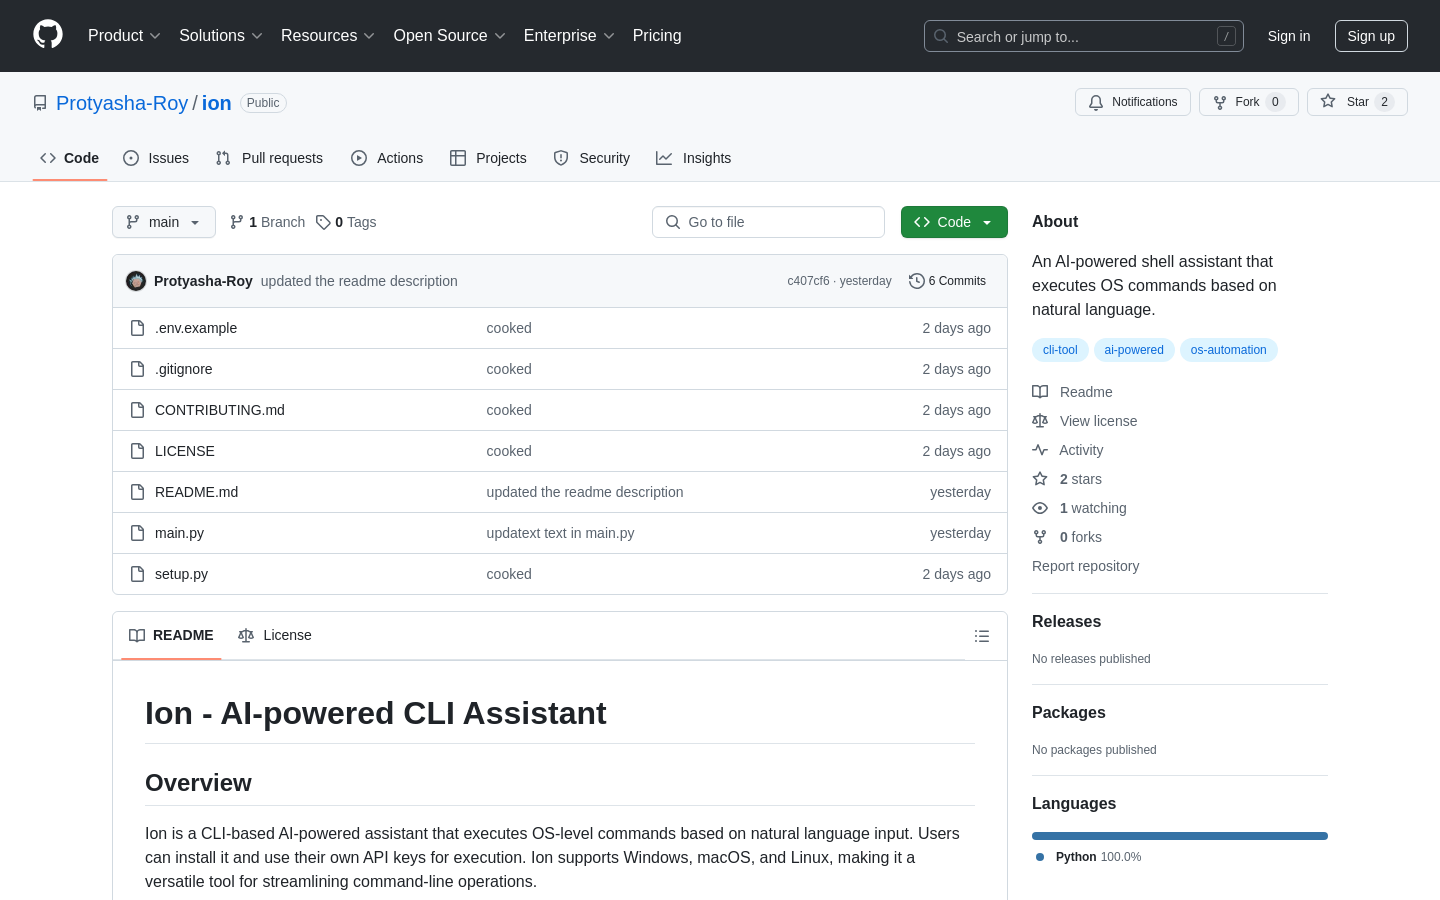Click the commit hash c407cf6

click(x=808, y=281)
